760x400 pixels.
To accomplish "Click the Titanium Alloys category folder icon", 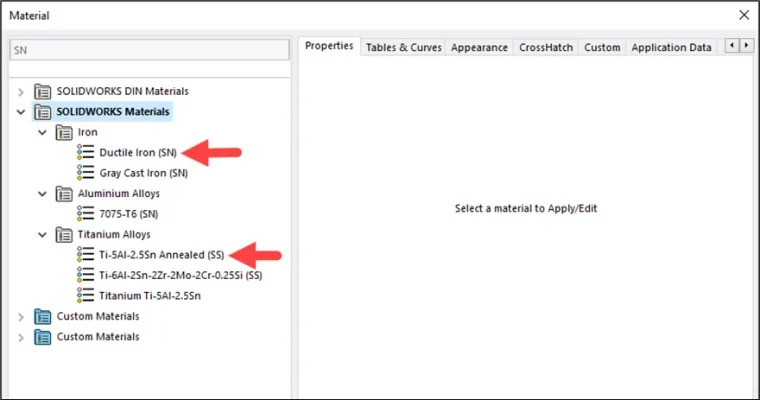I will [x=64, y=235].
